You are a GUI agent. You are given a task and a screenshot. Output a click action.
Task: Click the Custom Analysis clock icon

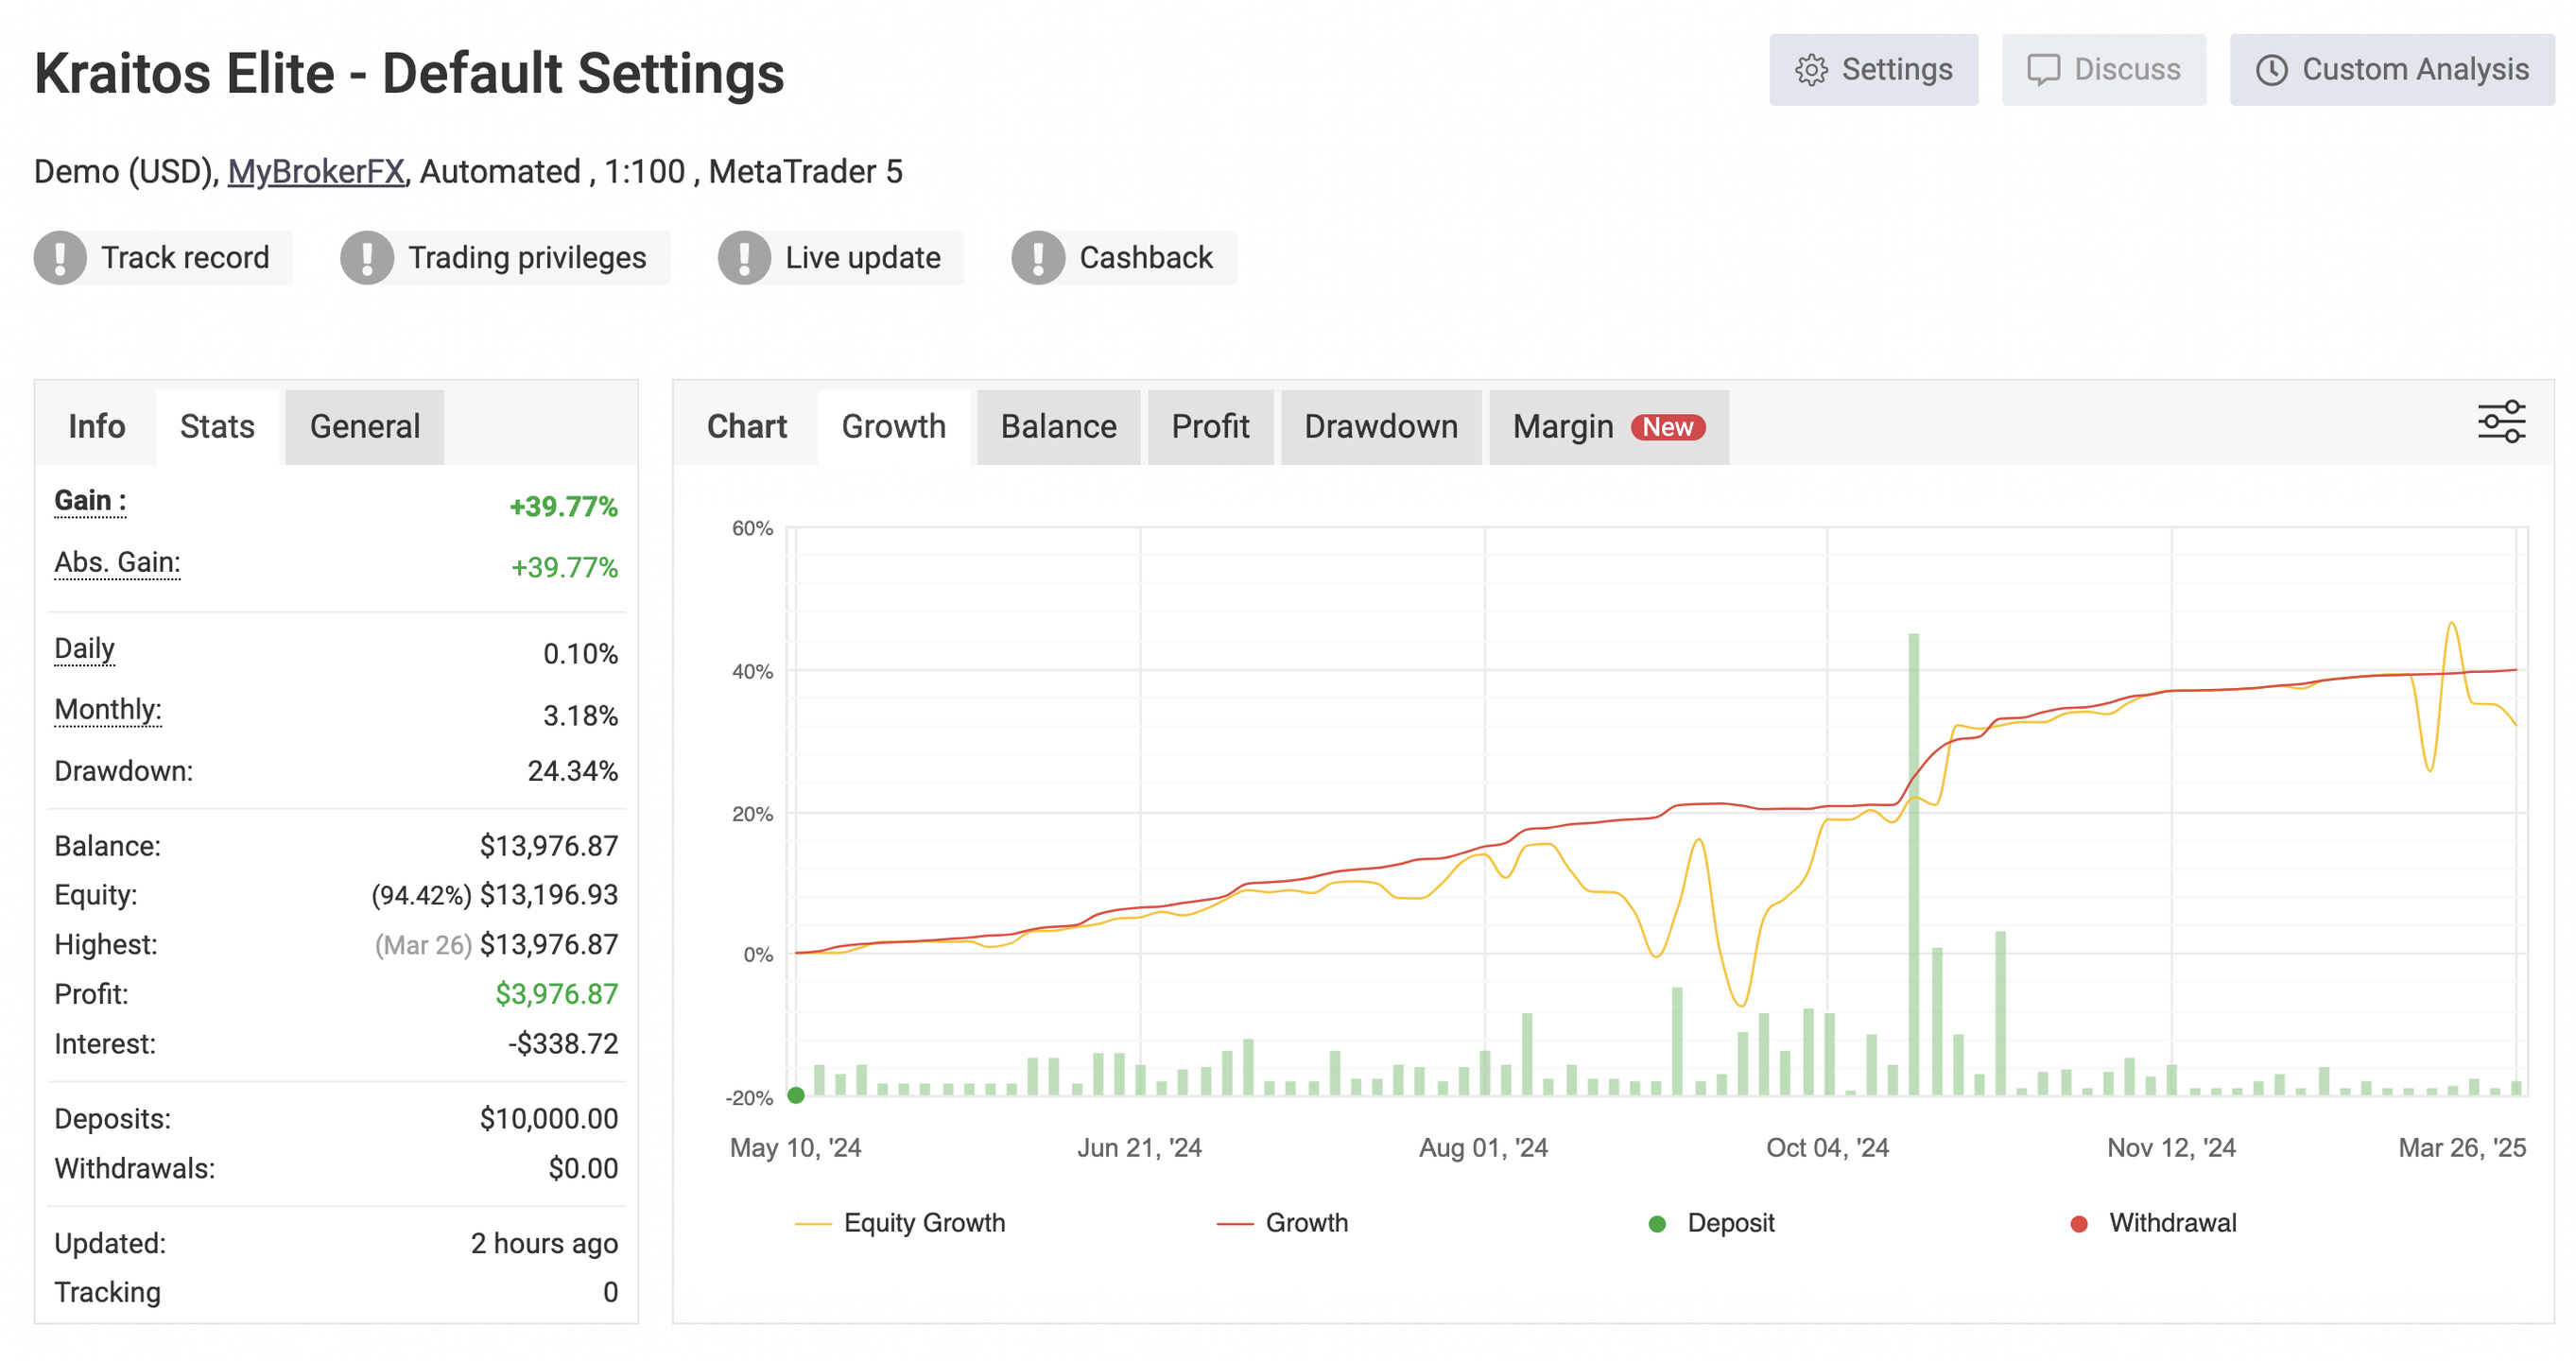[x=2271, y=70]
